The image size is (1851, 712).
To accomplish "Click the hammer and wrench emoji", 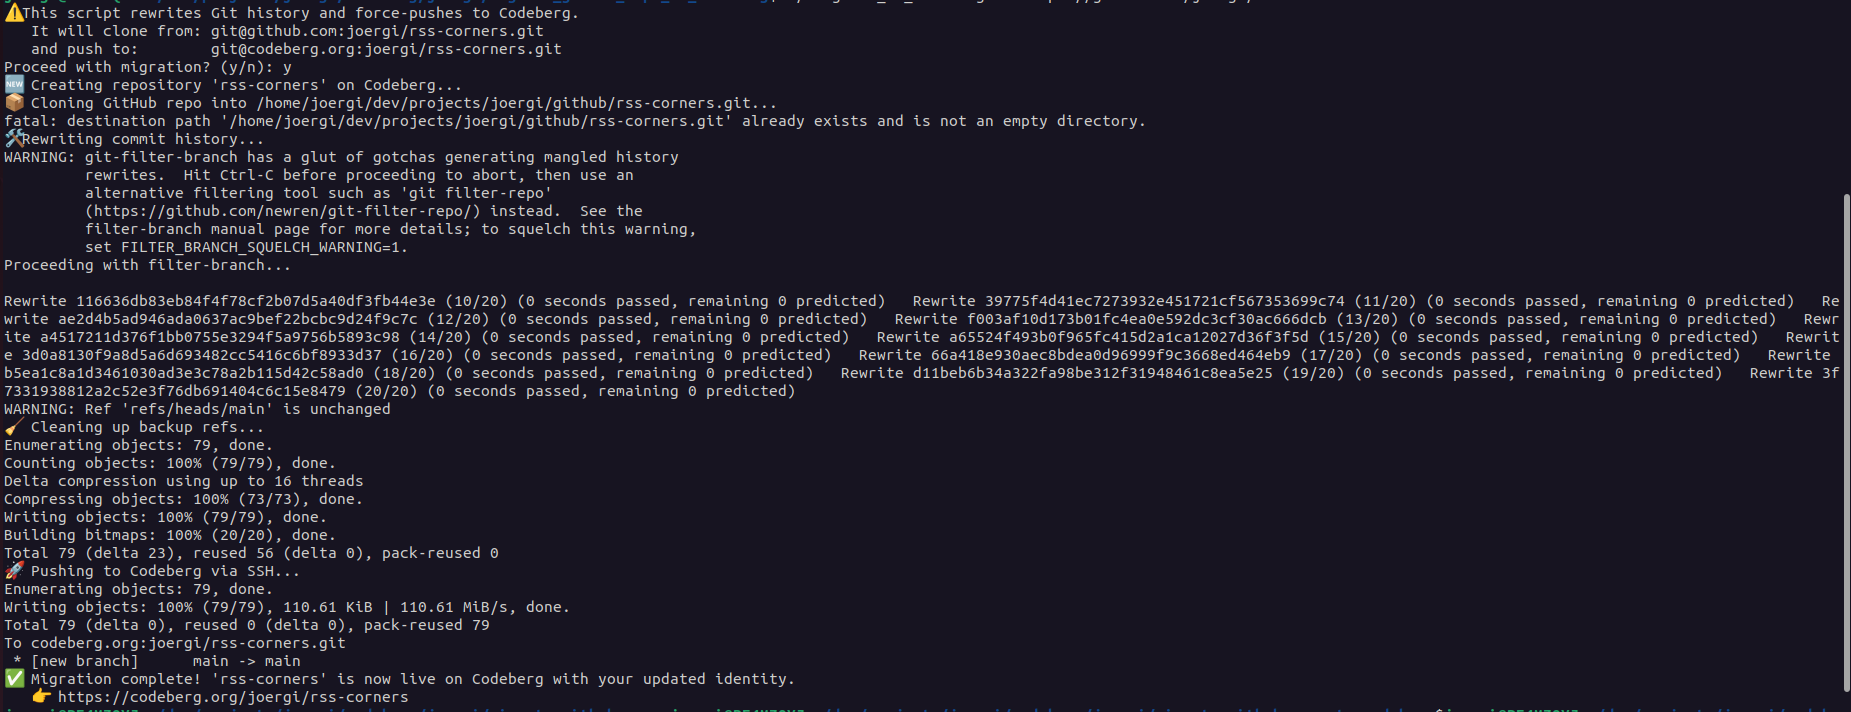I will pos(13,139).
